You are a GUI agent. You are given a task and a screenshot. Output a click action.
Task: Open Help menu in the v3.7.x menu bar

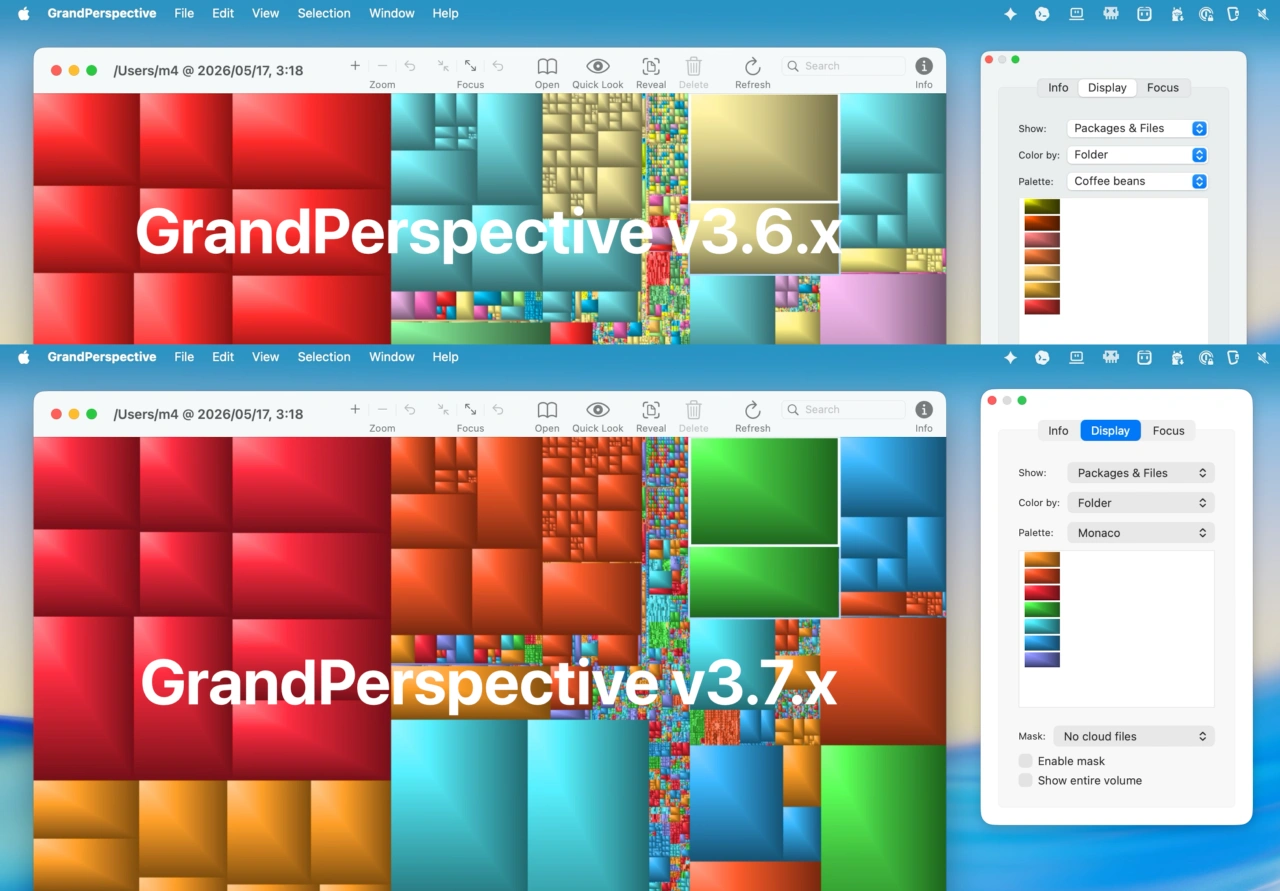[446, 357]
